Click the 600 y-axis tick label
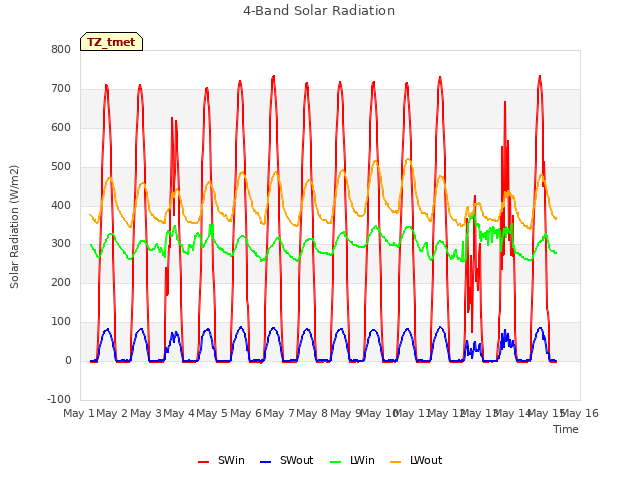The image size is (640, 480). click(61, 127)
